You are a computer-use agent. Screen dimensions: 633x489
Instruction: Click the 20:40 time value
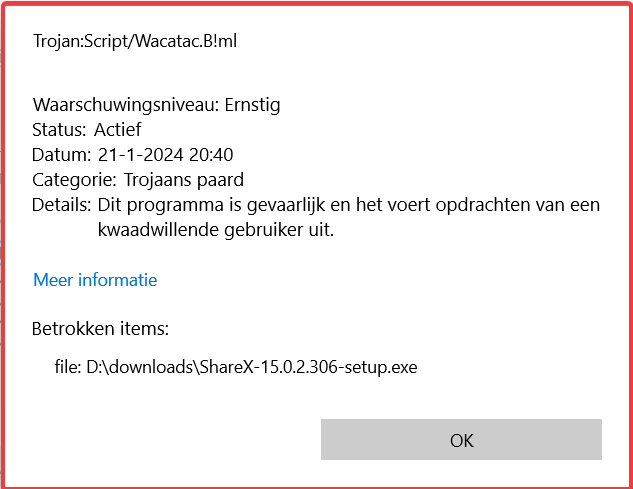click(x=213, y=154)
